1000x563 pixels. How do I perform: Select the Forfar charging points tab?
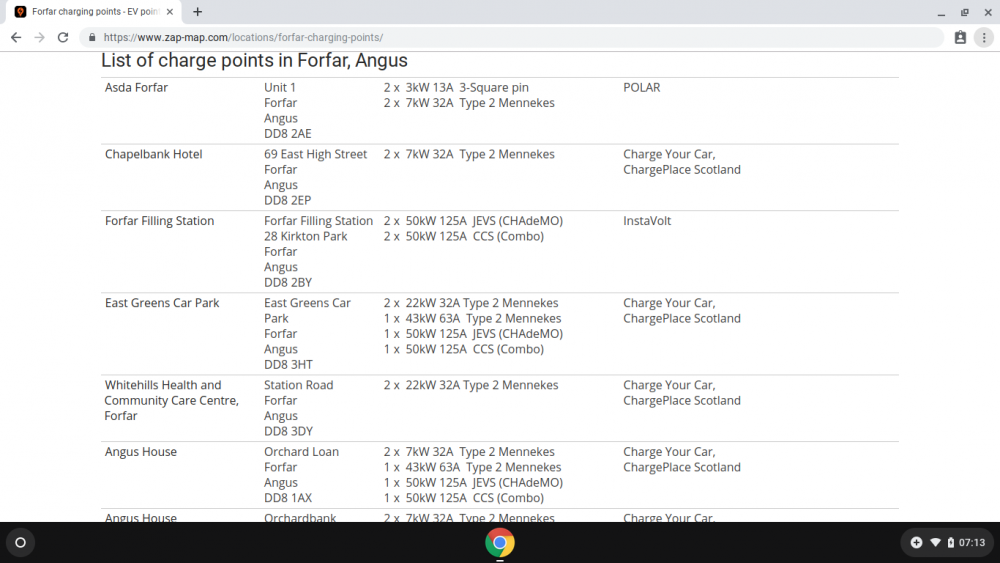[95, 11]
